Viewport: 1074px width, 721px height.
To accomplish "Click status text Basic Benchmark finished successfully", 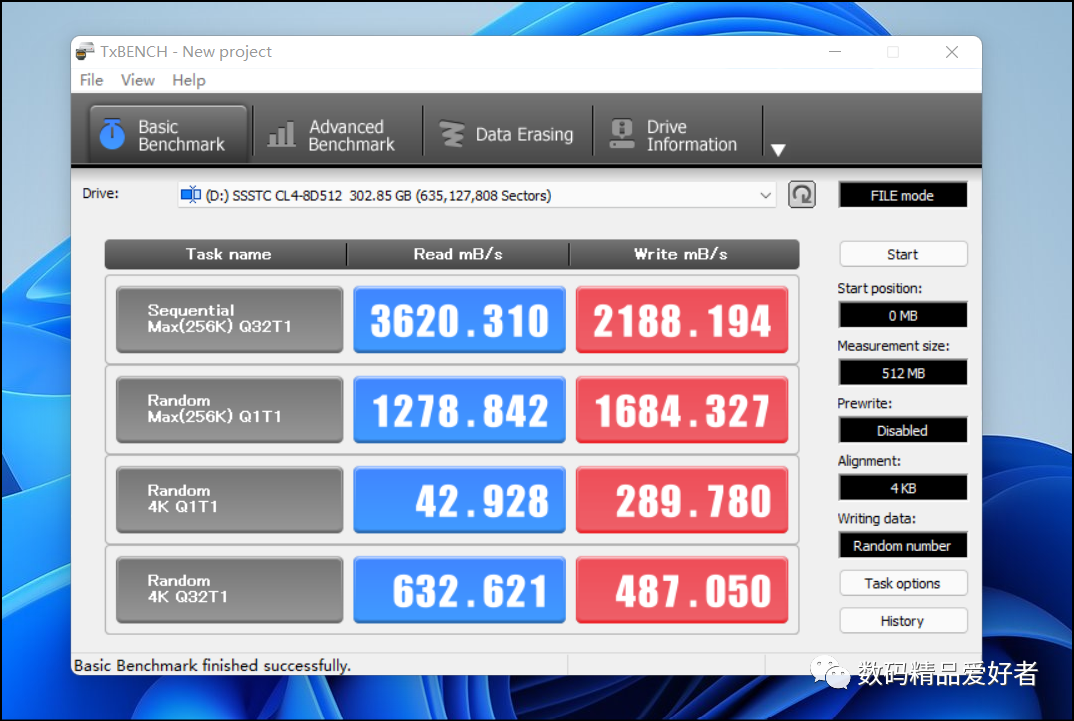I will (212, 666).
